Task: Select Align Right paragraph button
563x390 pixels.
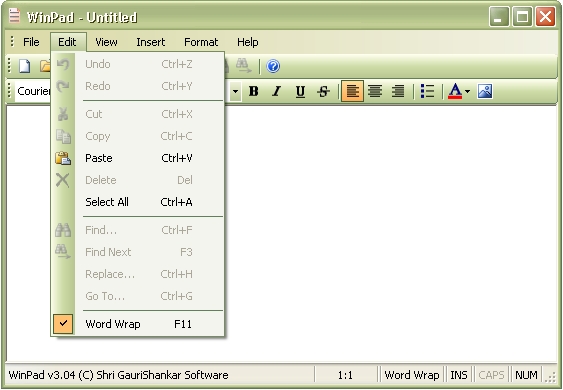Action: [398, 91]
